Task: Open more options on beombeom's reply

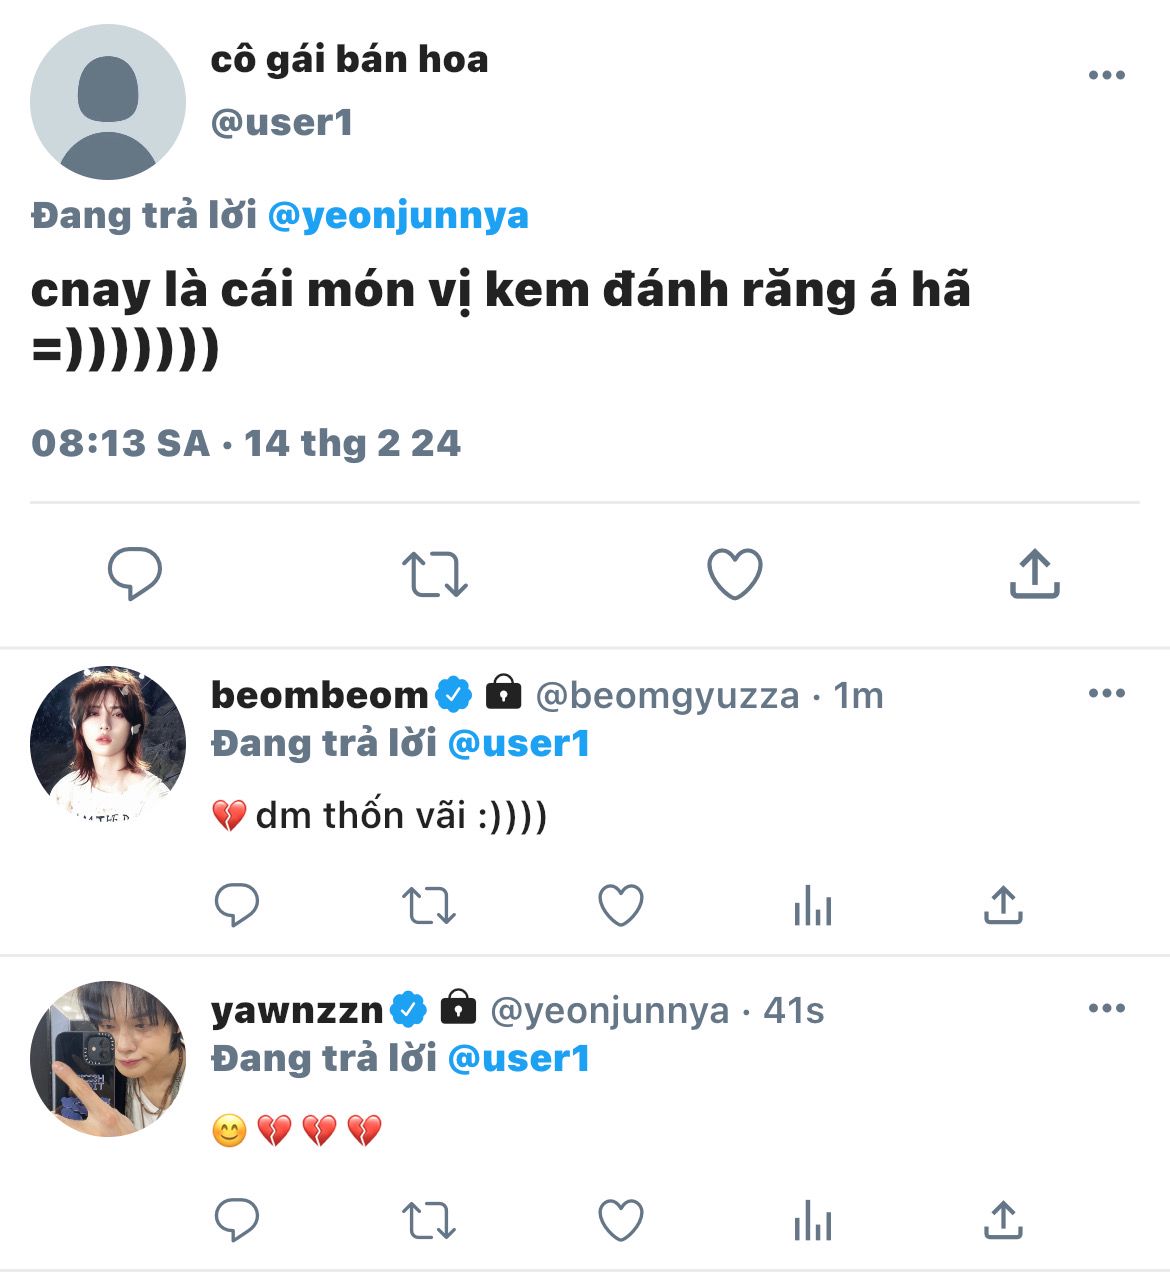Action: [1106, 693]
